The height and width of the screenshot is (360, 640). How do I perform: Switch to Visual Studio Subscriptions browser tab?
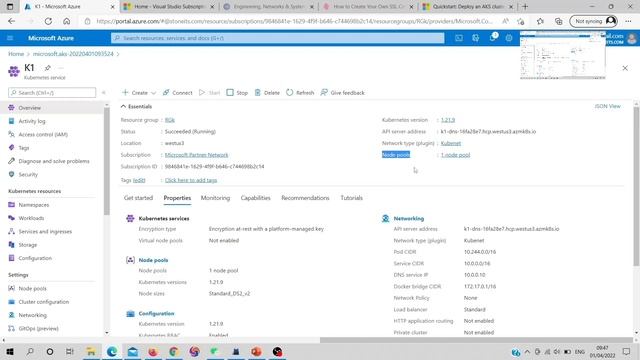point(169,7)
